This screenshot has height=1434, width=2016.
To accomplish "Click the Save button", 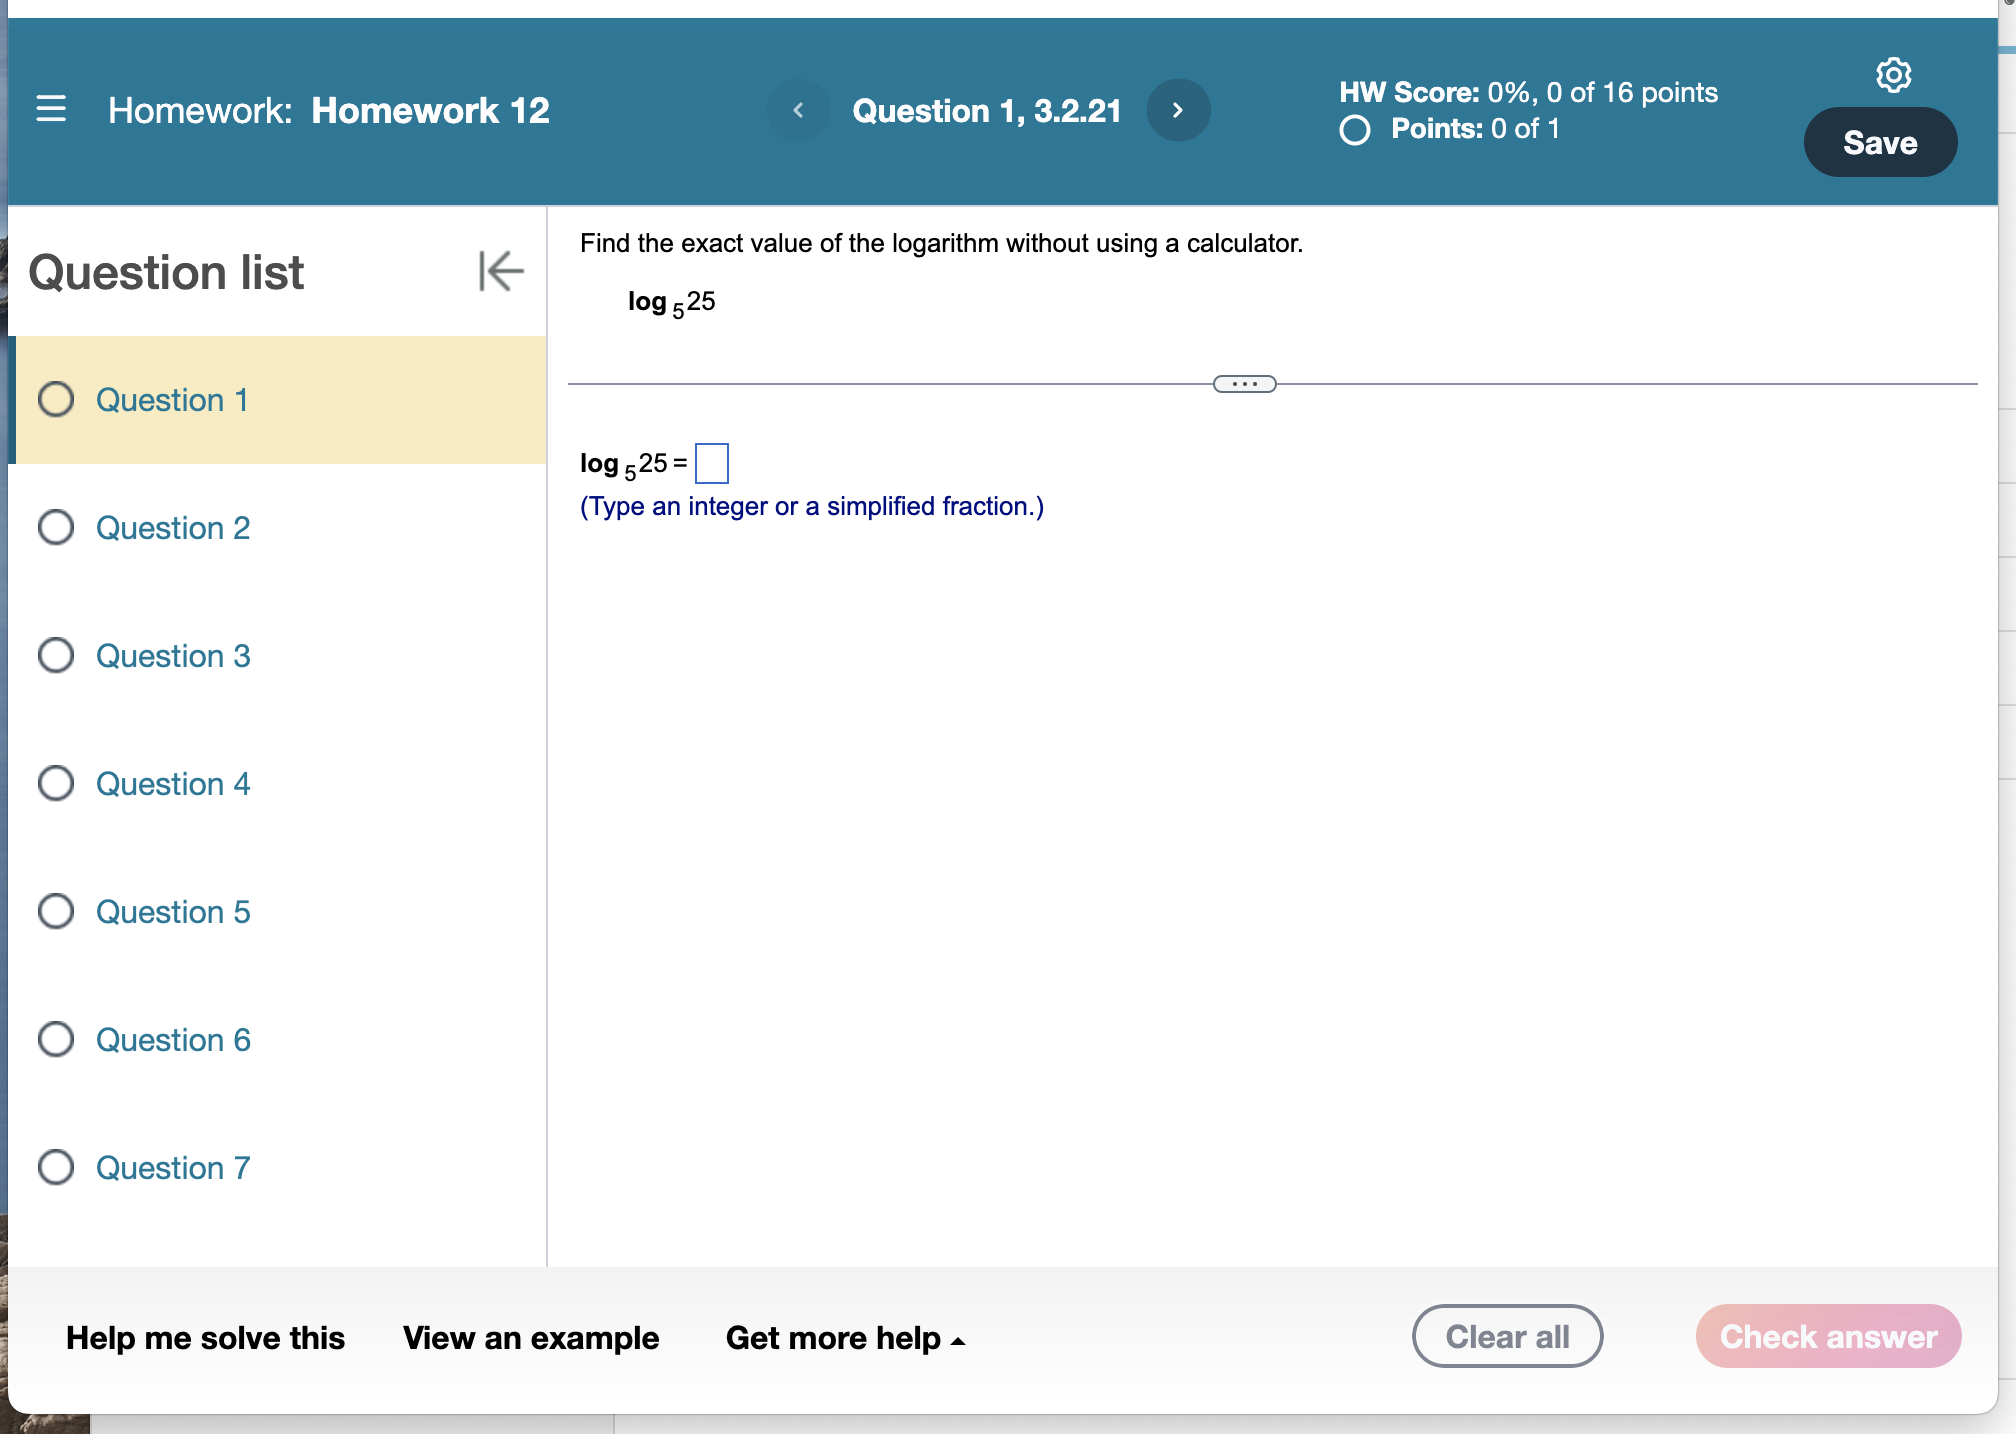I will pyautogui.click(x=1879, y=142).
